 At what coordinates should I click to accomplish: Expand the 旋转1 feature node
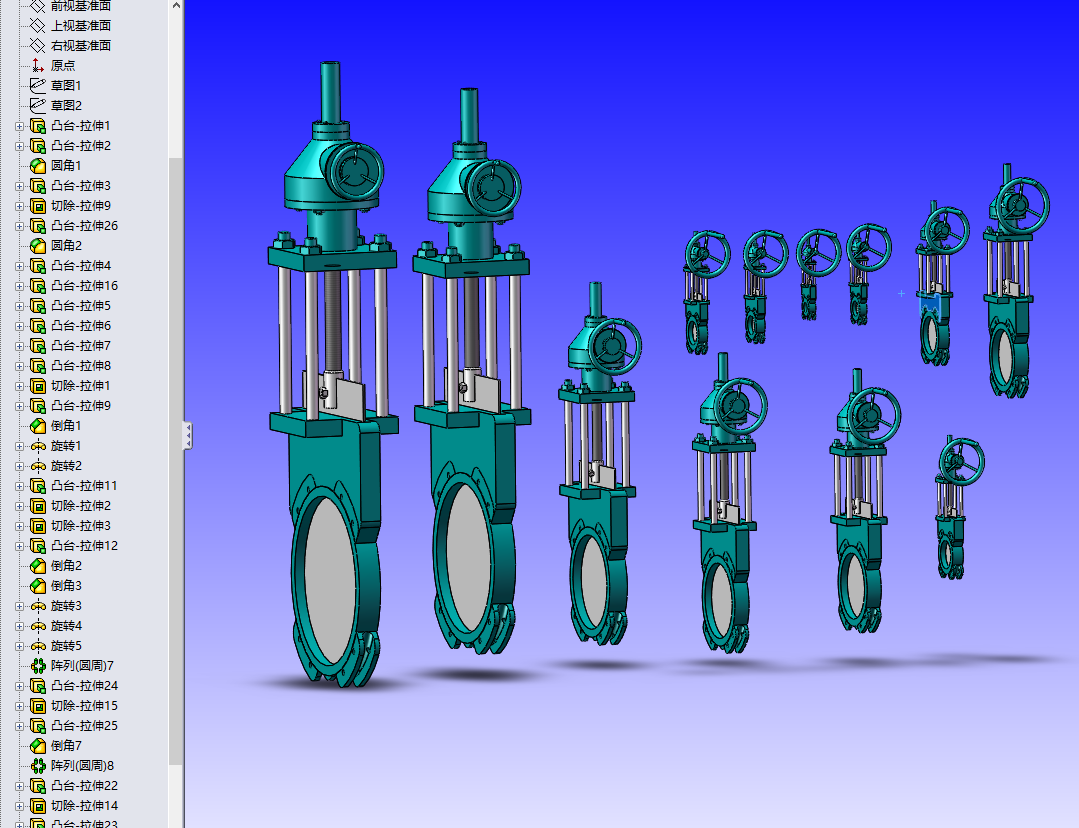[19, 446]
